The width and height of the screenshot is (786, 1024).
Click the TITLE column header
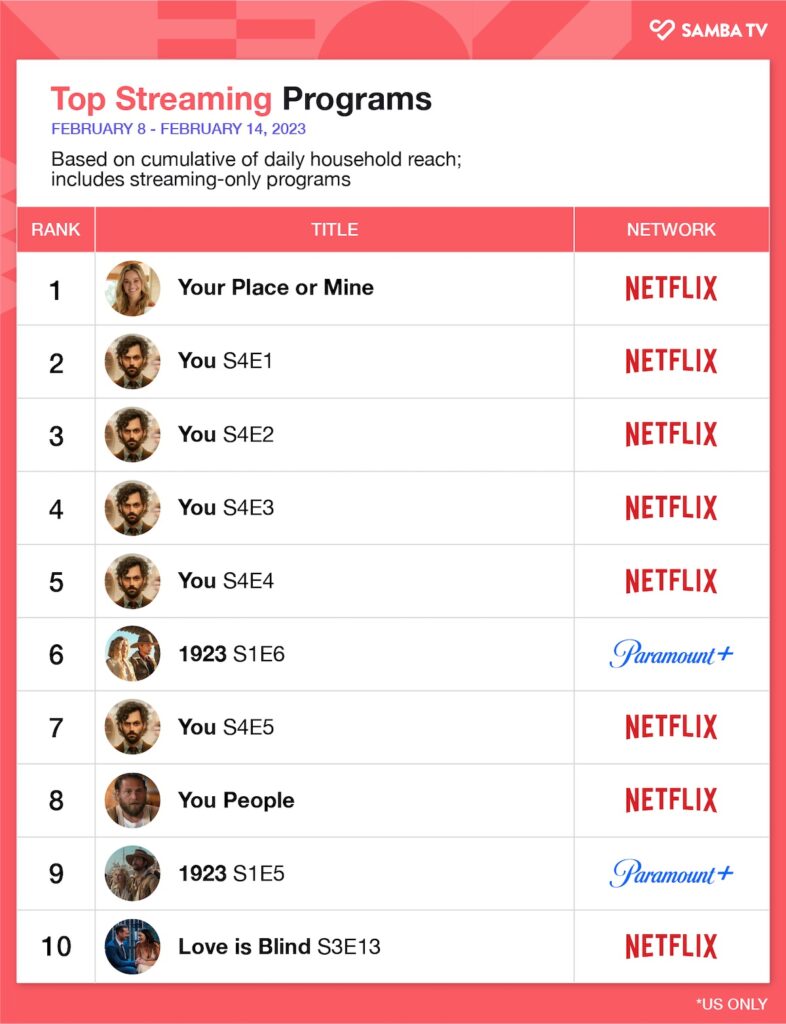[x=334, y=230]
